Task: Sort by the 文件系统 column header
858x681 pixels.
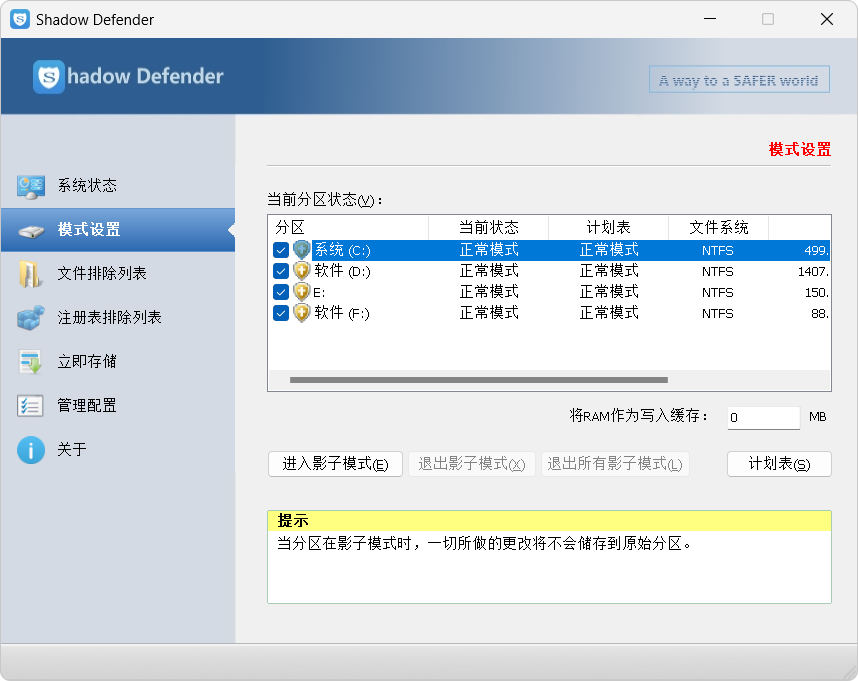Action: [718, 228]
